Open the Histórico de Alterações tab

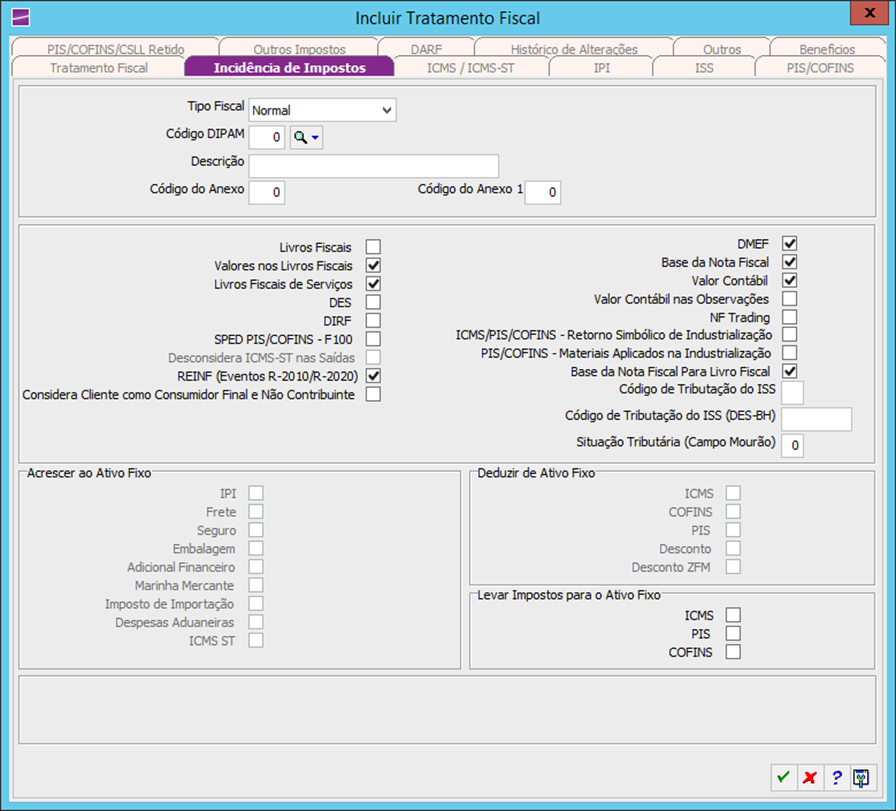[574, 49]
